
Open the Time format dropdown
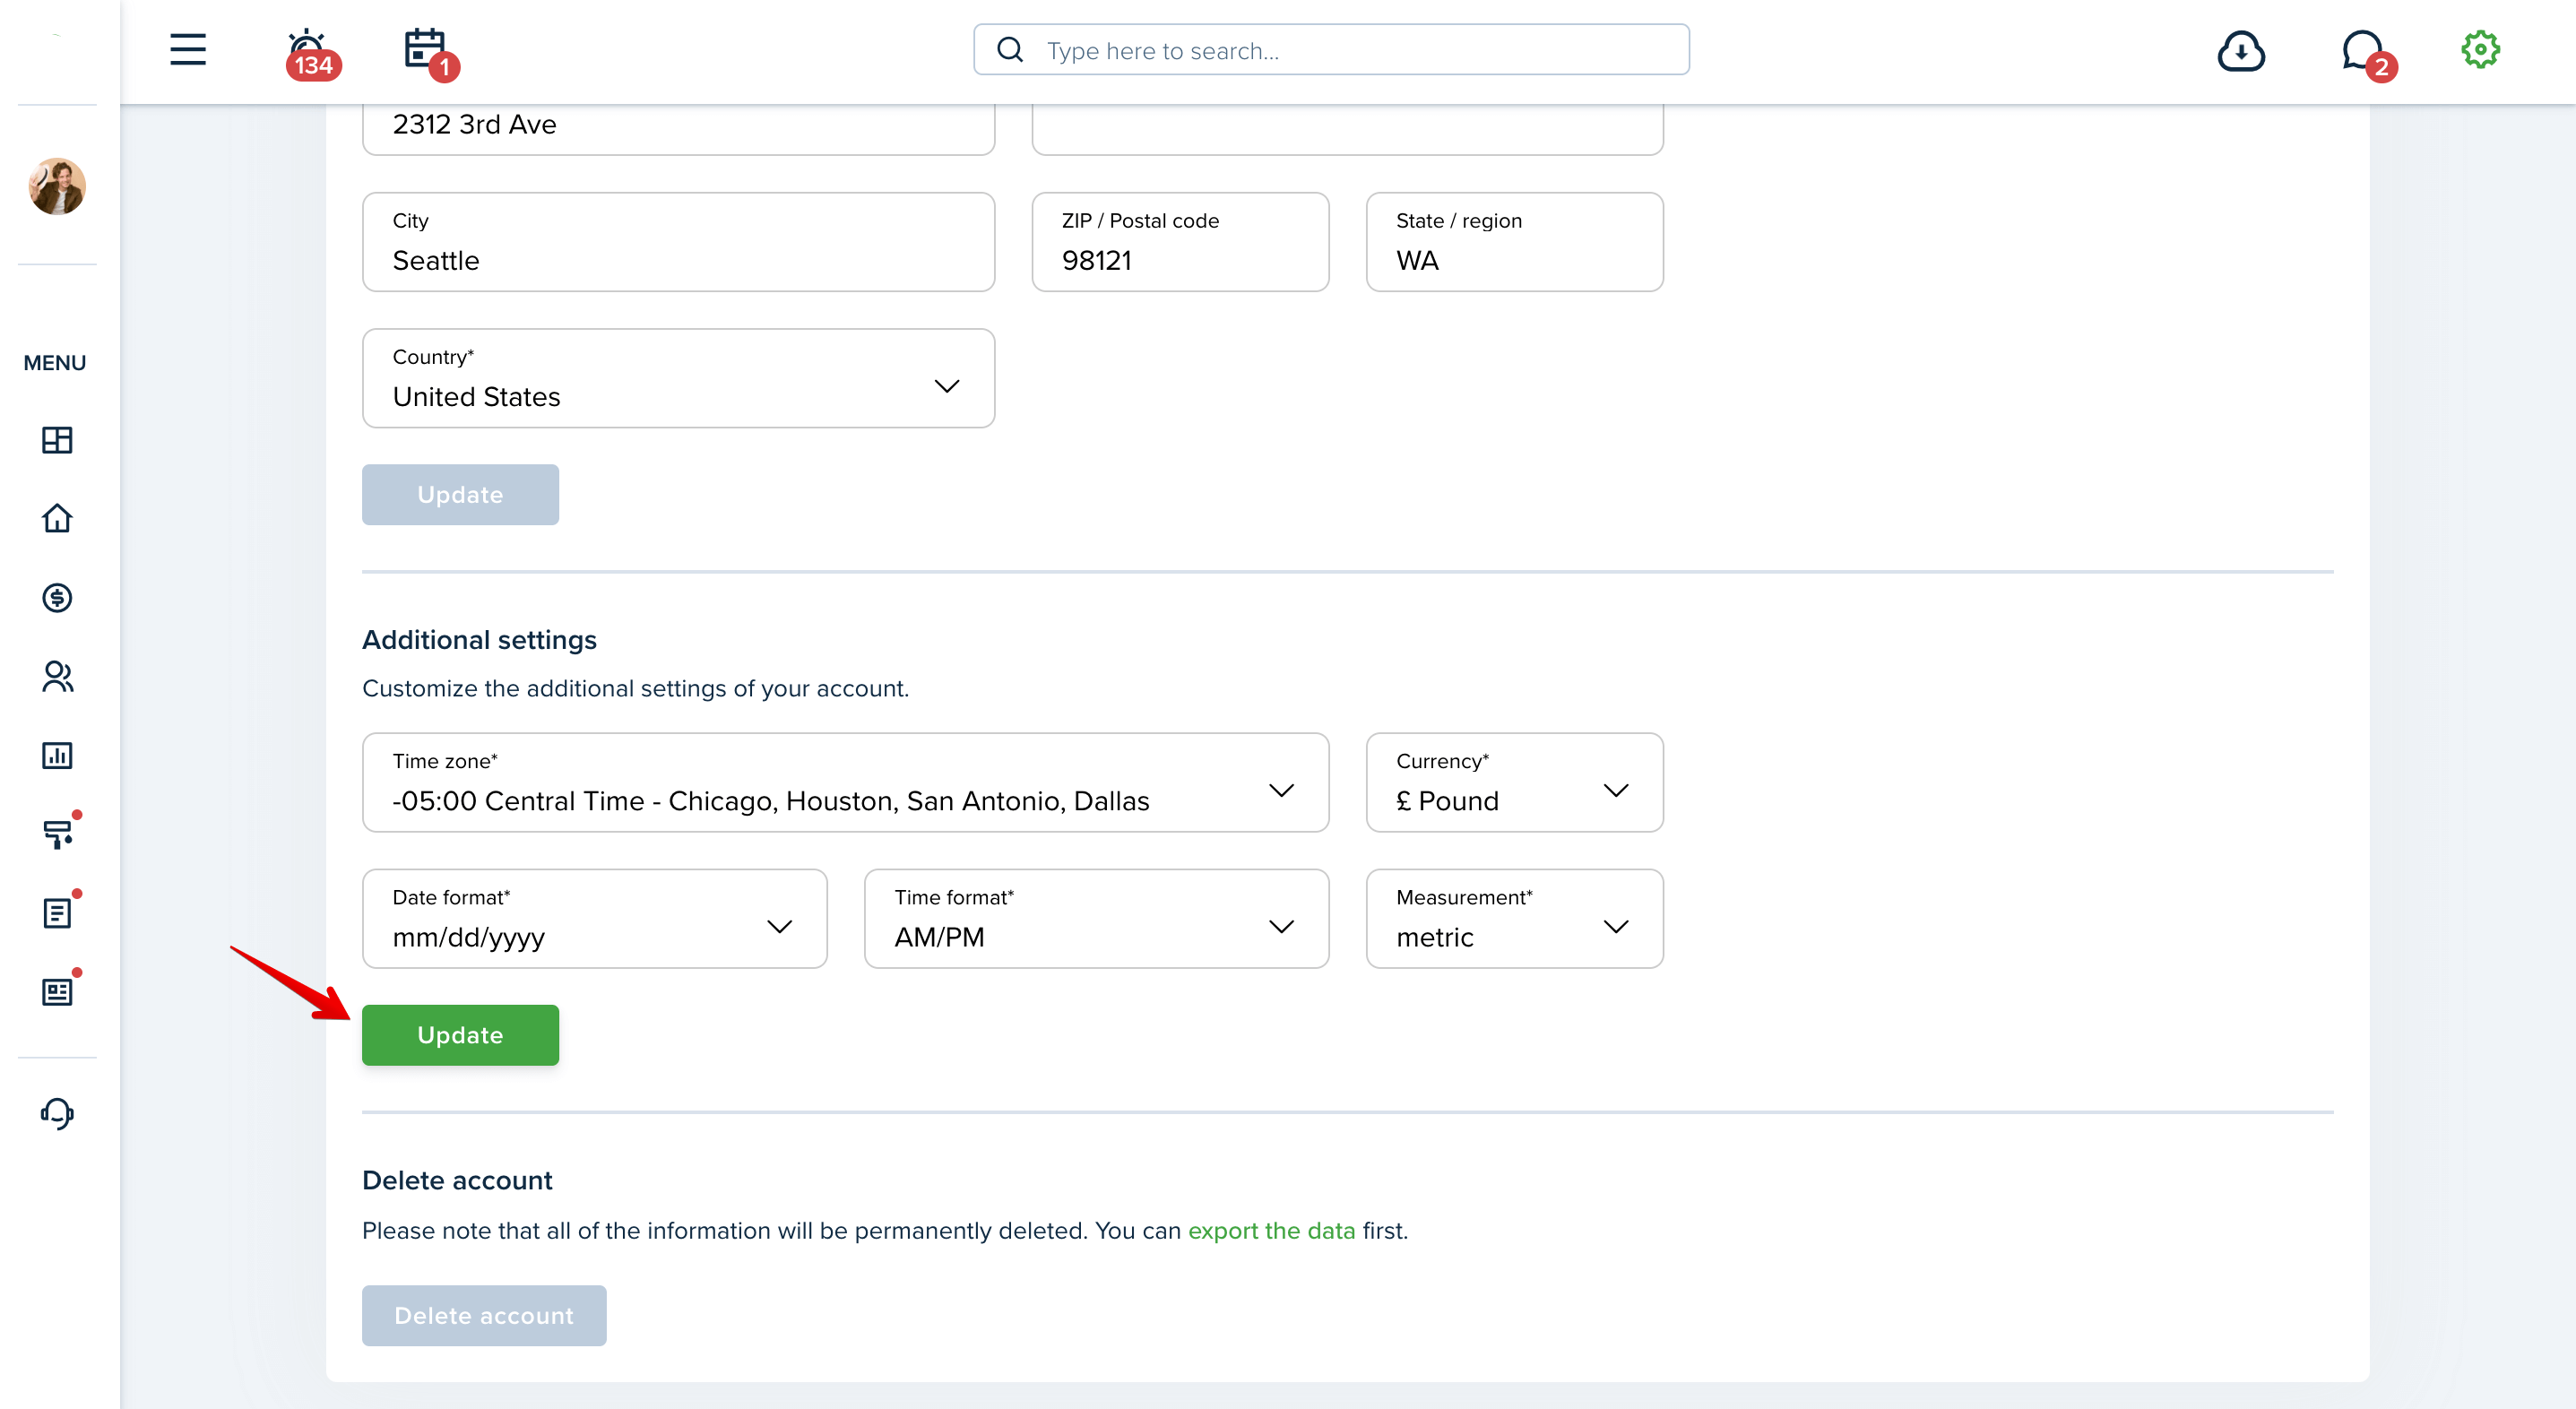[1096, 918]
